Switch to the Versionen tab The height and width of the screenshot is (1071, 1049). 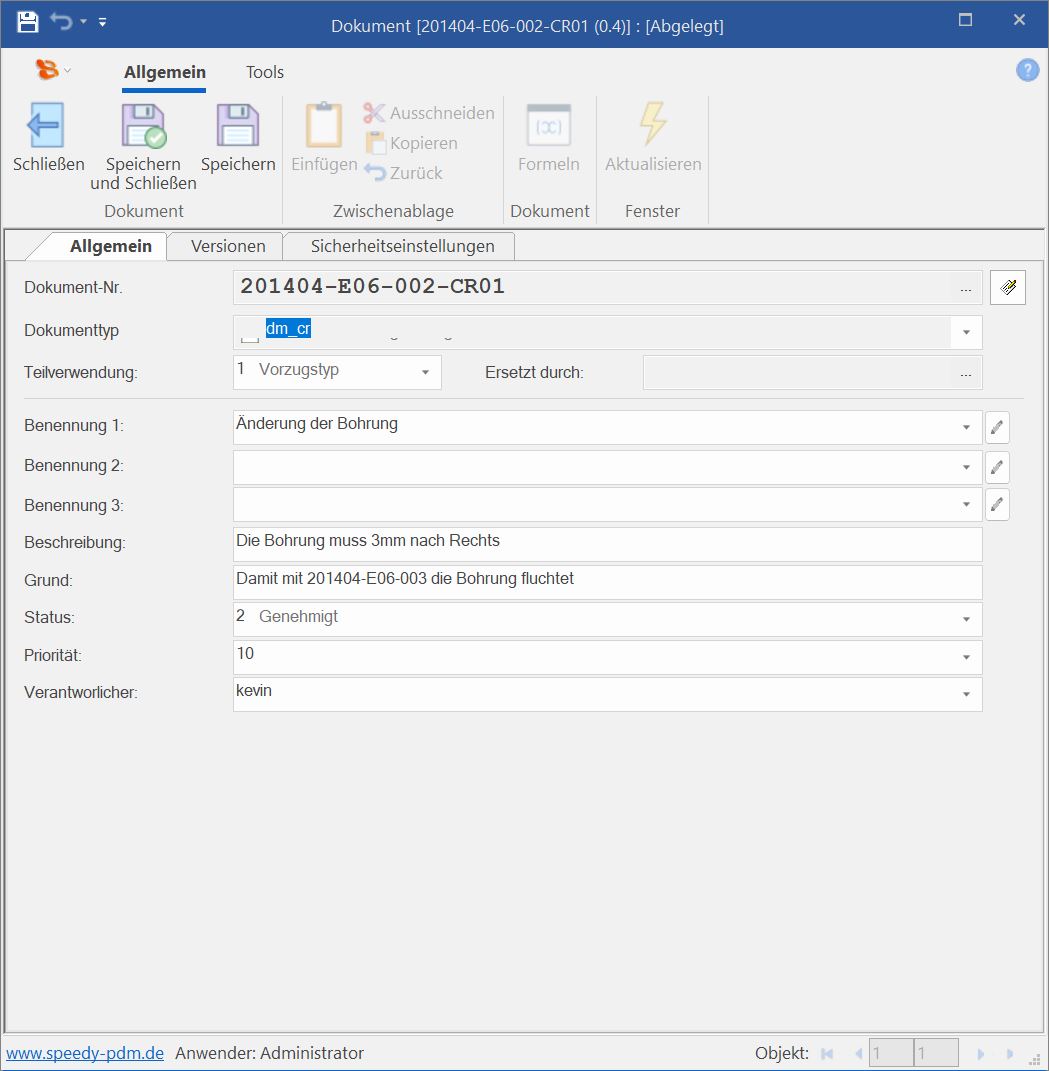point(228,246)
